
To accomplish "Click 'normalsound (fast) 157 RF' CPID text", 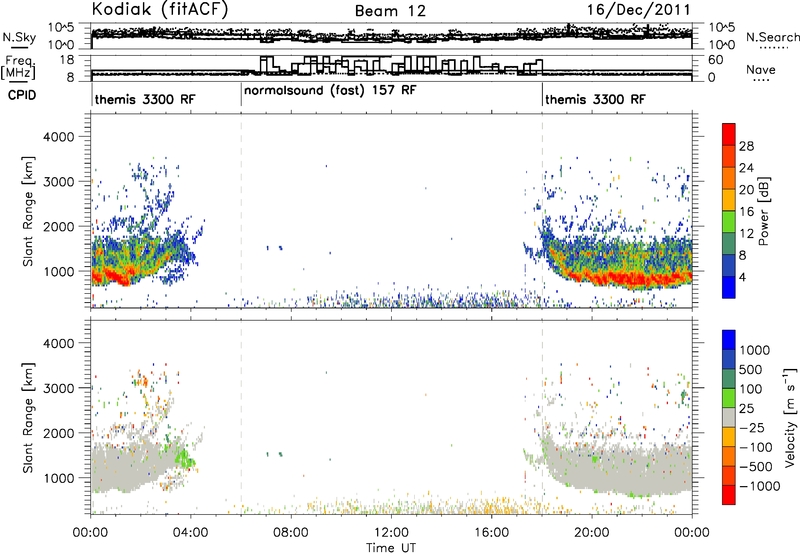I will (330, 91).
